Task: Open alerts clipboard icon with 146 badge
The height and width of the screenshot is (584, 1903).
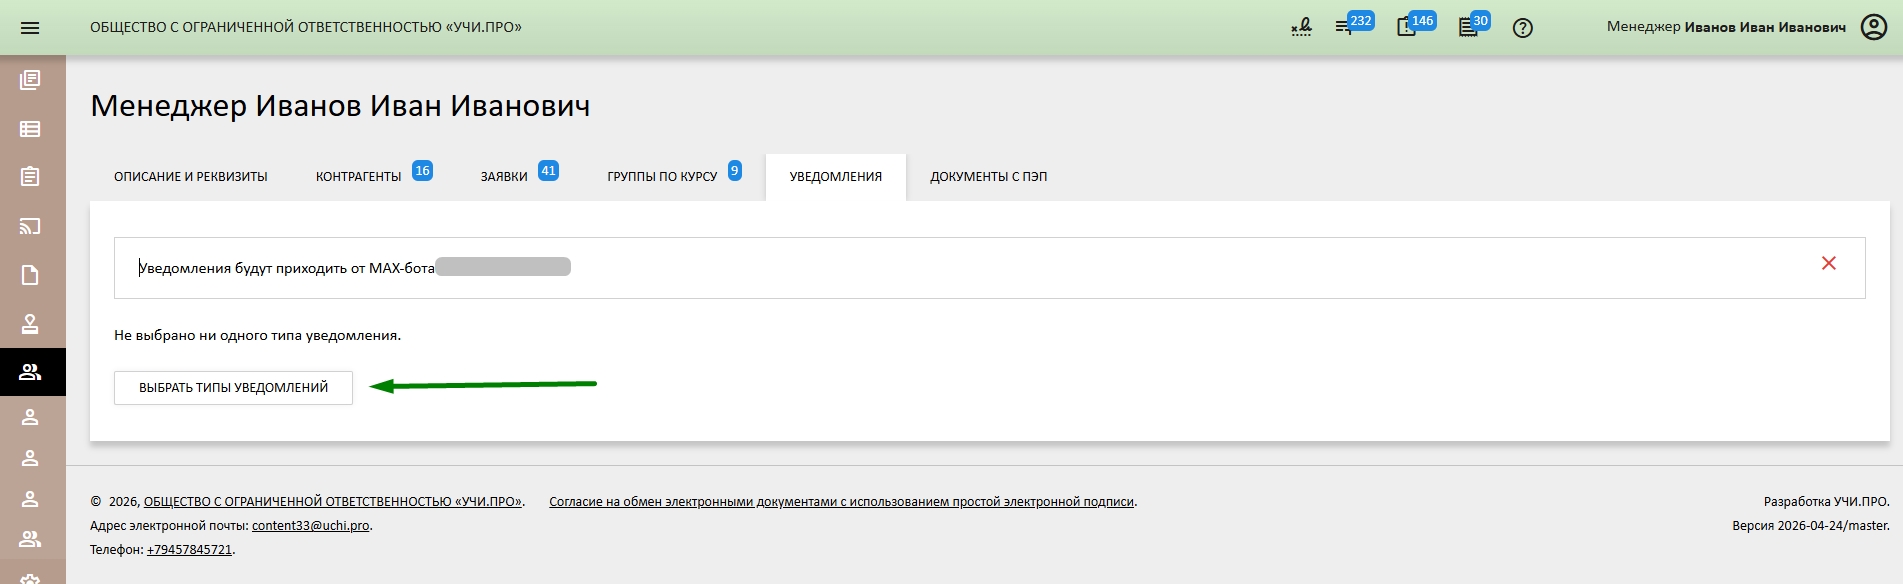Action: [x=1407, y=27]
